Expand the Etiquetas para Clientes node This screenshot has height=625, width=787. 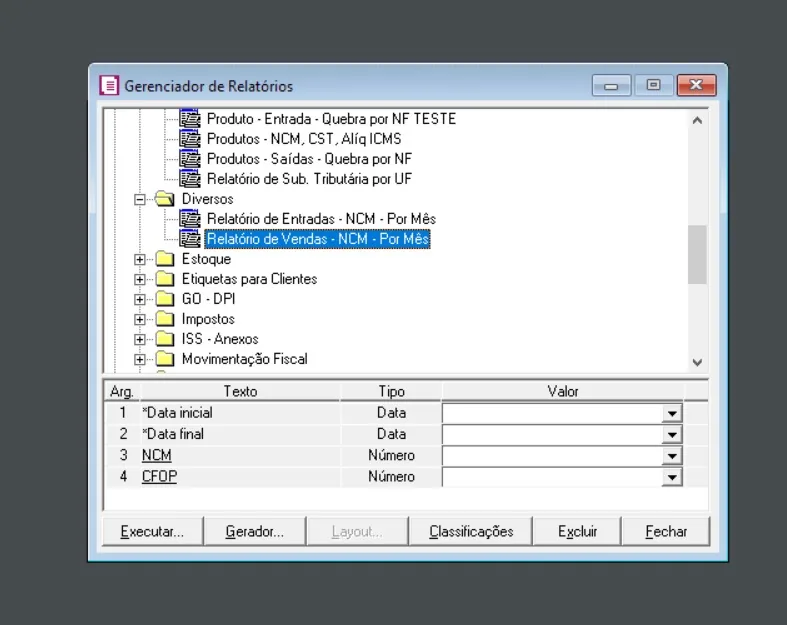(140, 280)
